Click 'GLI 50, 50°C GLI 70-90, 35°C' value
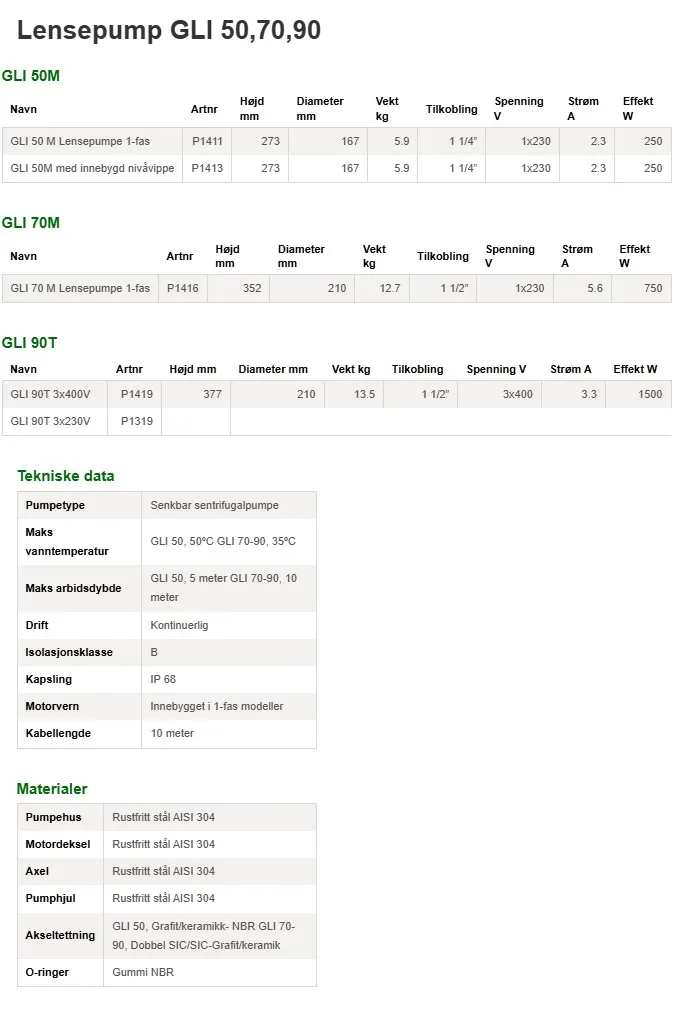682x1019 pixels. coord(223,541)
